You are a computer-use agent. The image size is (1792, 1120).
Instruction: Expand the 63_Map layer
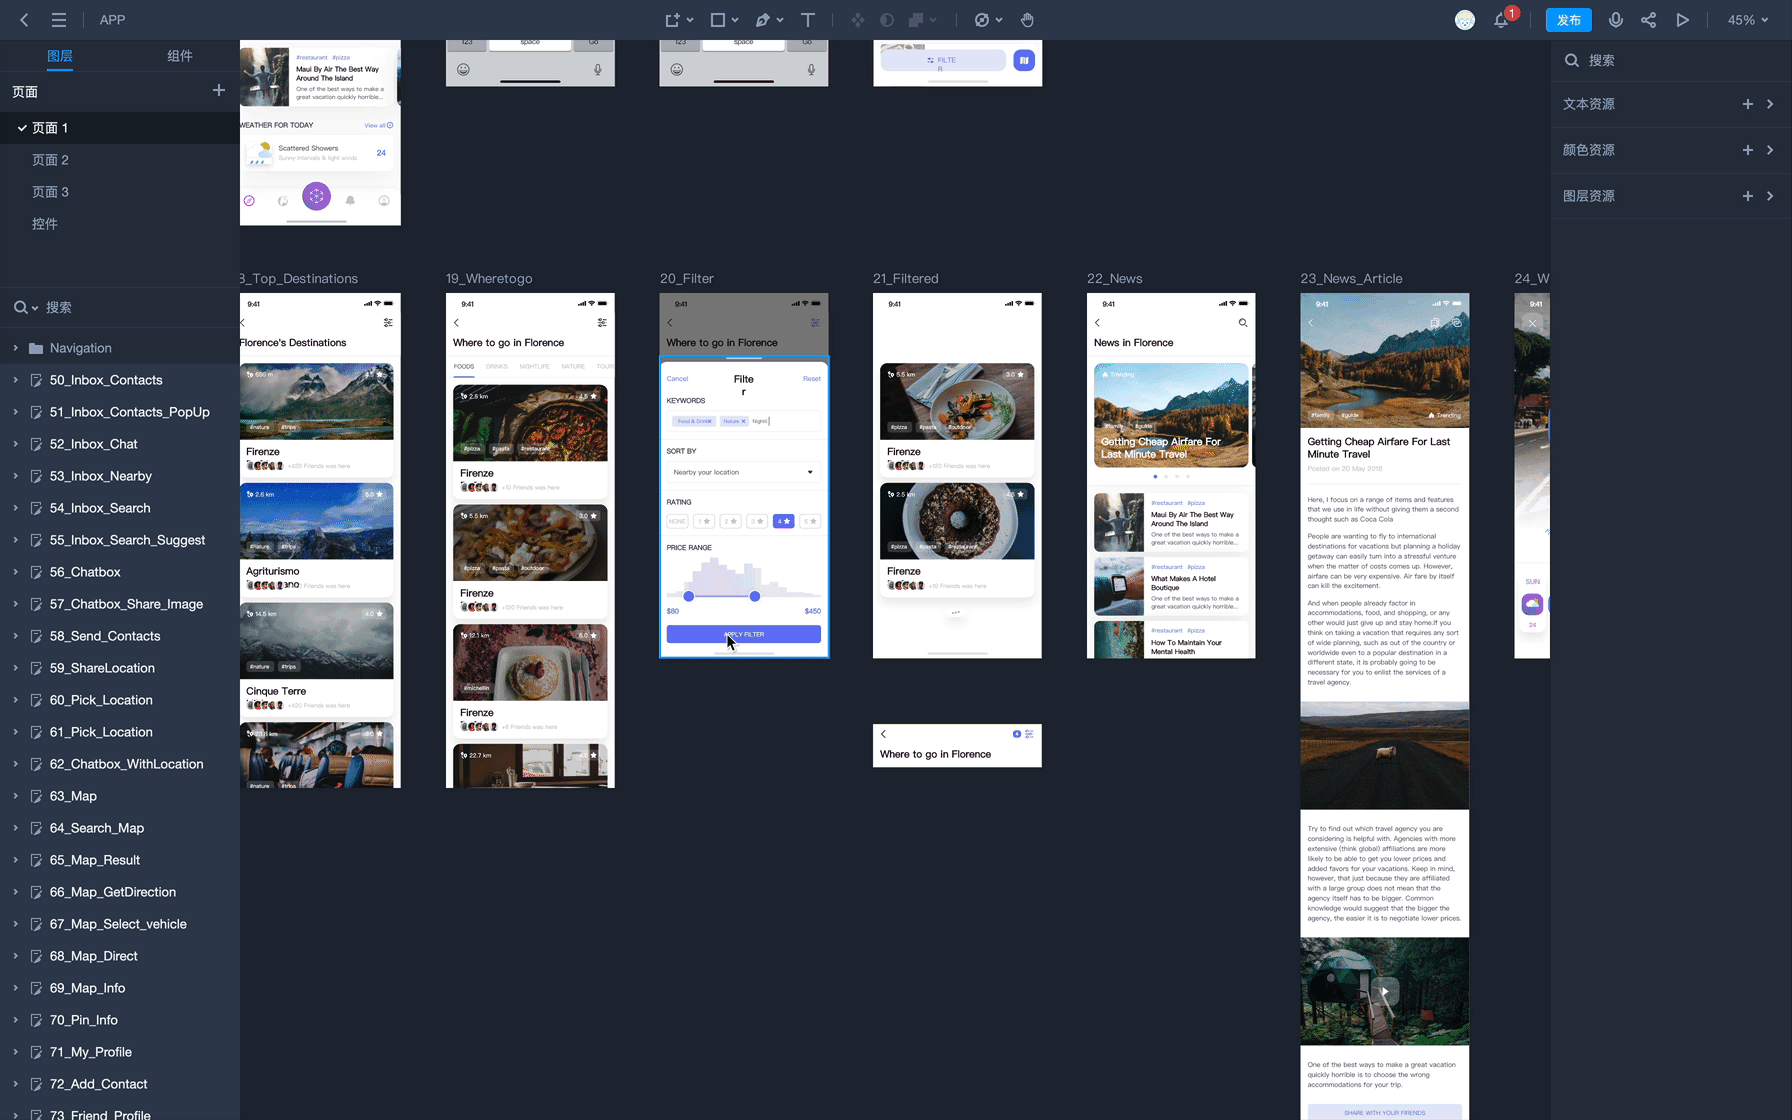click(x=15, y=796)
